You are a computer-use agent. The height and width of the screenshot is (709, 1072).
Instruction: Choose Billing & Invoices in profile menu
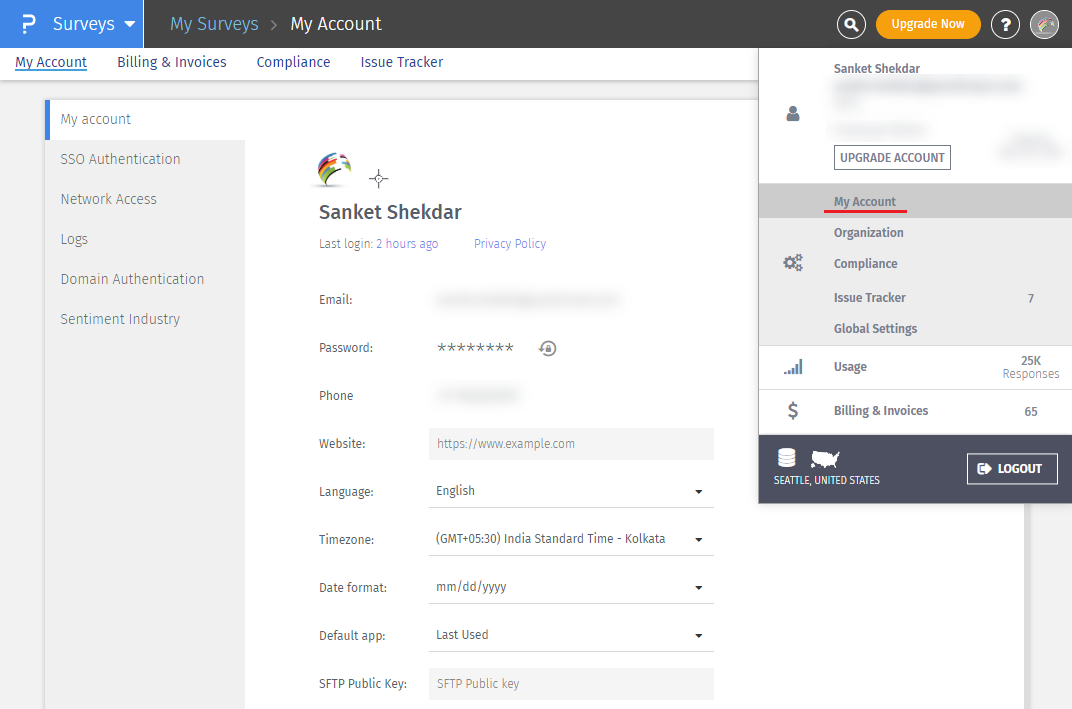click(x=915, y=411)
